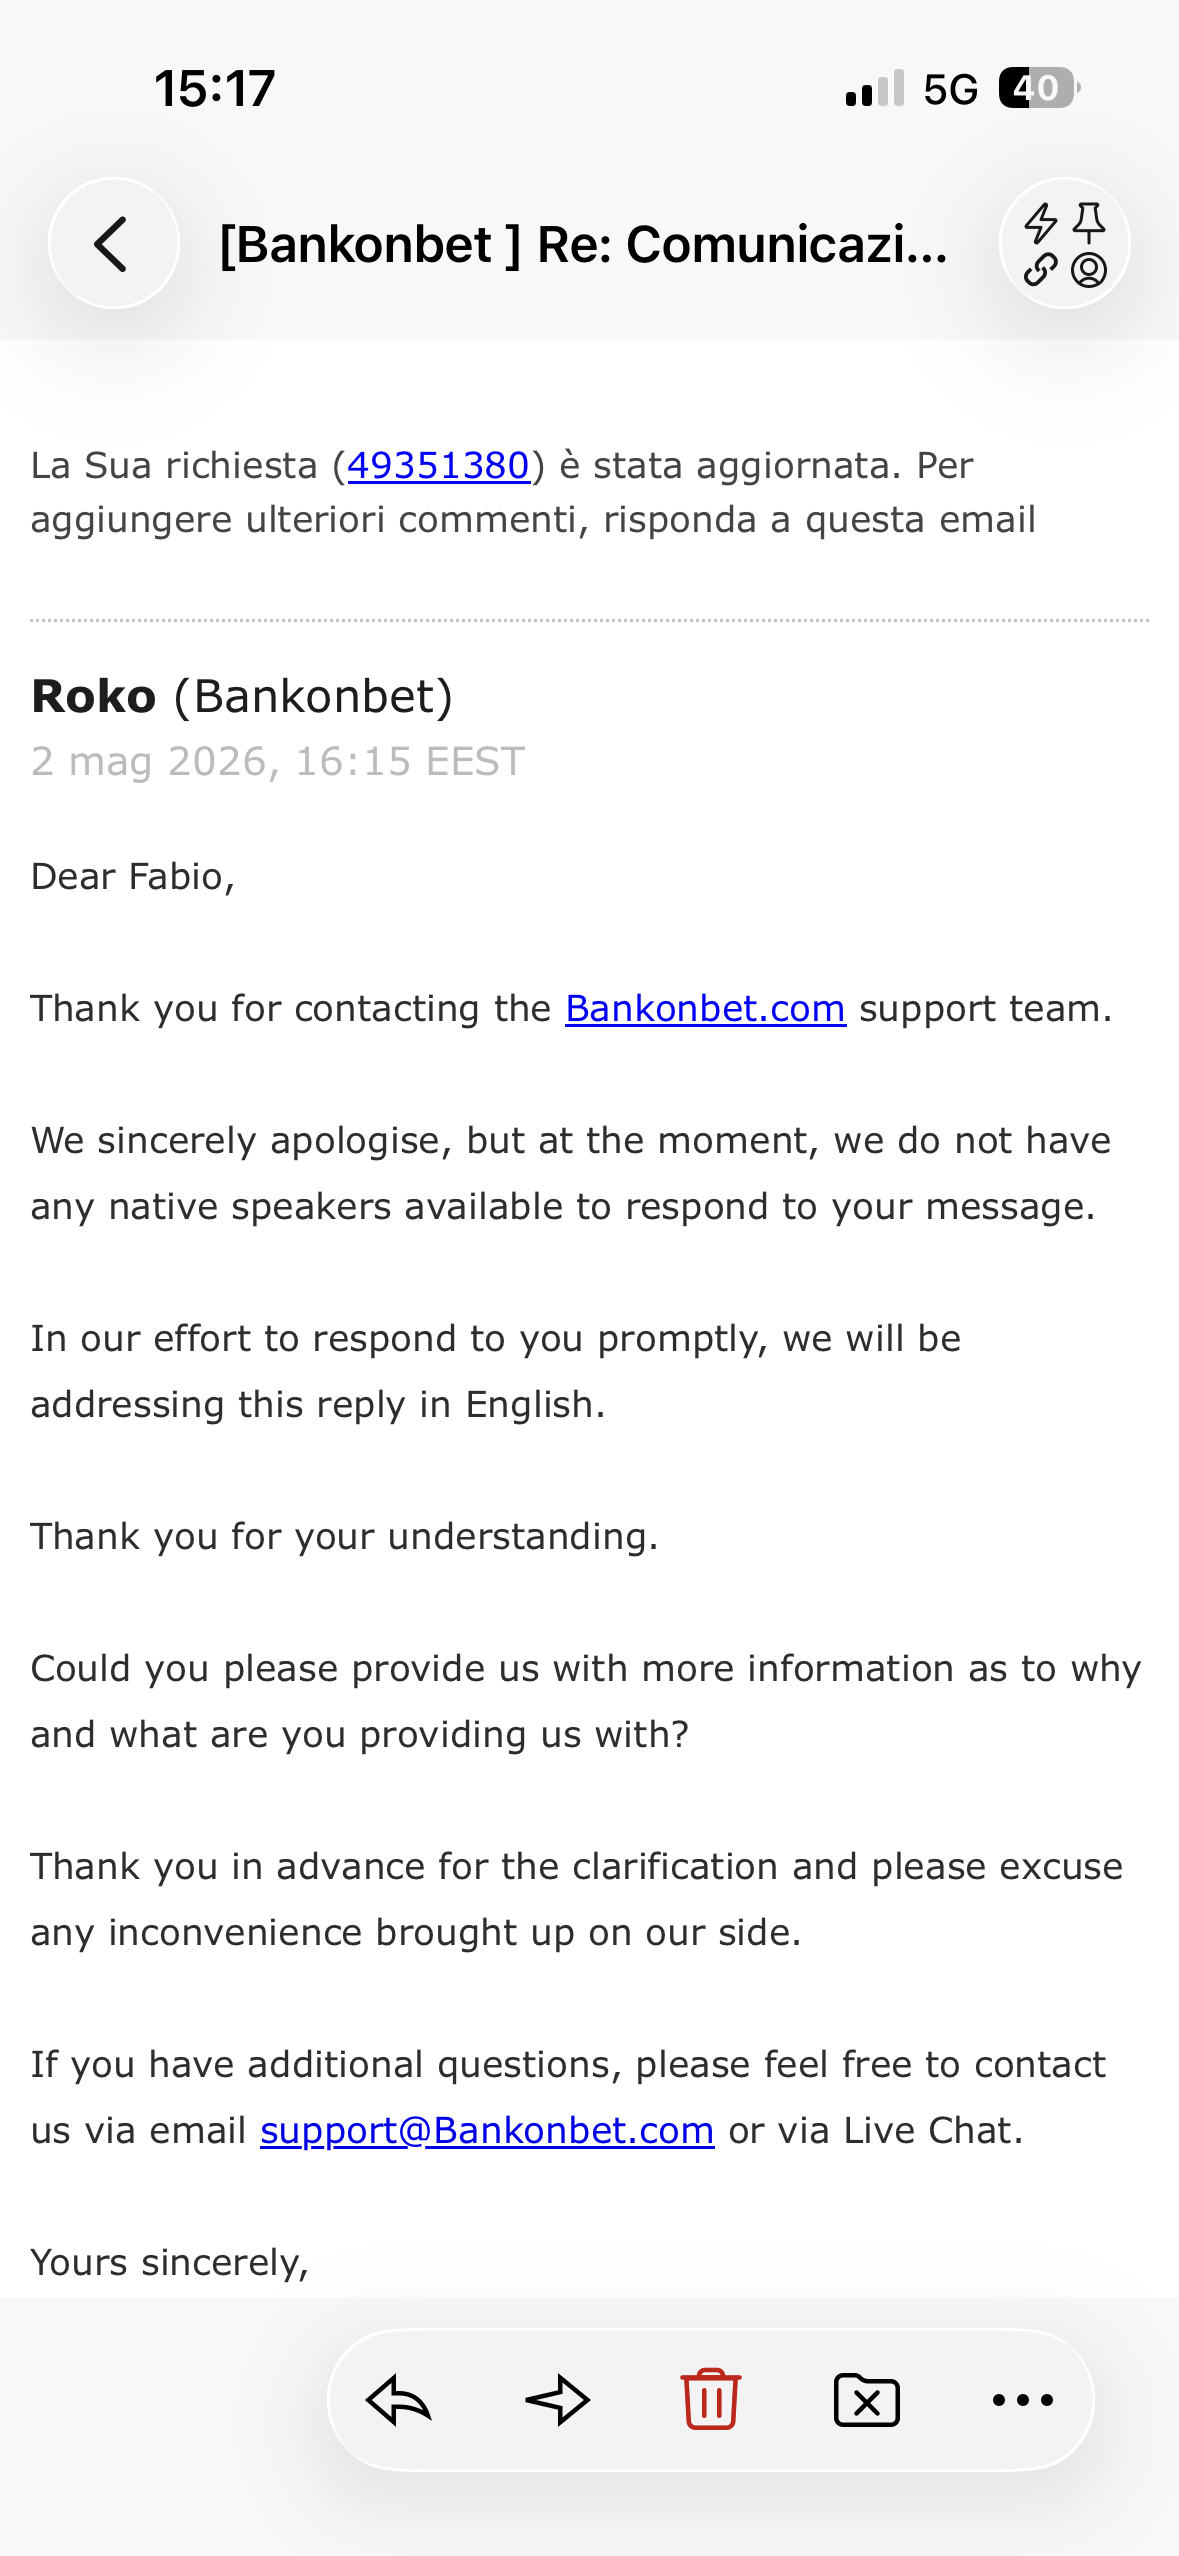This screenshot has height=2556, width=1179.
Task: Tap the reply arrow icon
Action: (398, 2399)
